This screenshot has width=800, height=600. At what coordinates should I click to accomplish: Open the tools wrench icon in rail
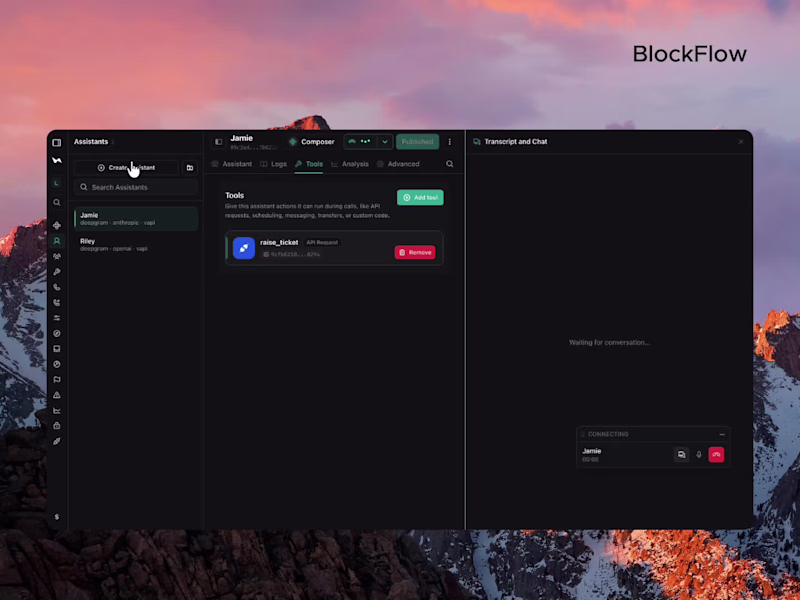click(x=57, y=272)
